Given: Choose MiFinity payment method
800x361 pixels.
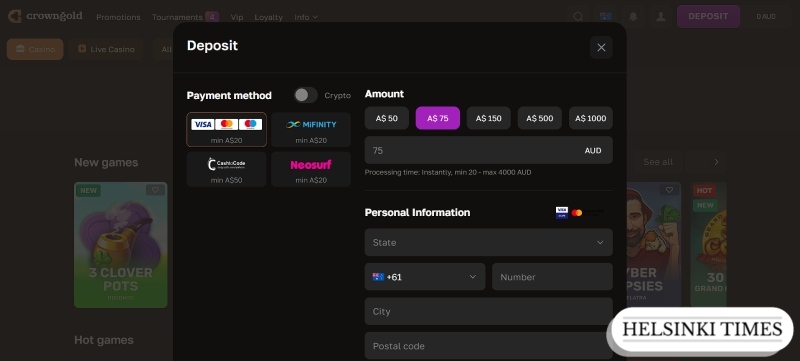Looking at the screenshot, I should coord(311,130).
